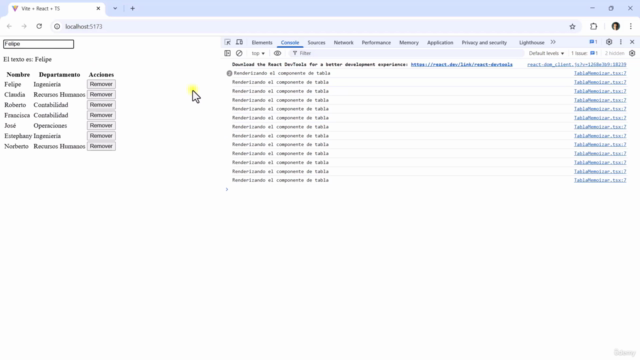Open Default levels log filter dropdown
This screenshot has width=640, height=360.
[x=546, y=53]
